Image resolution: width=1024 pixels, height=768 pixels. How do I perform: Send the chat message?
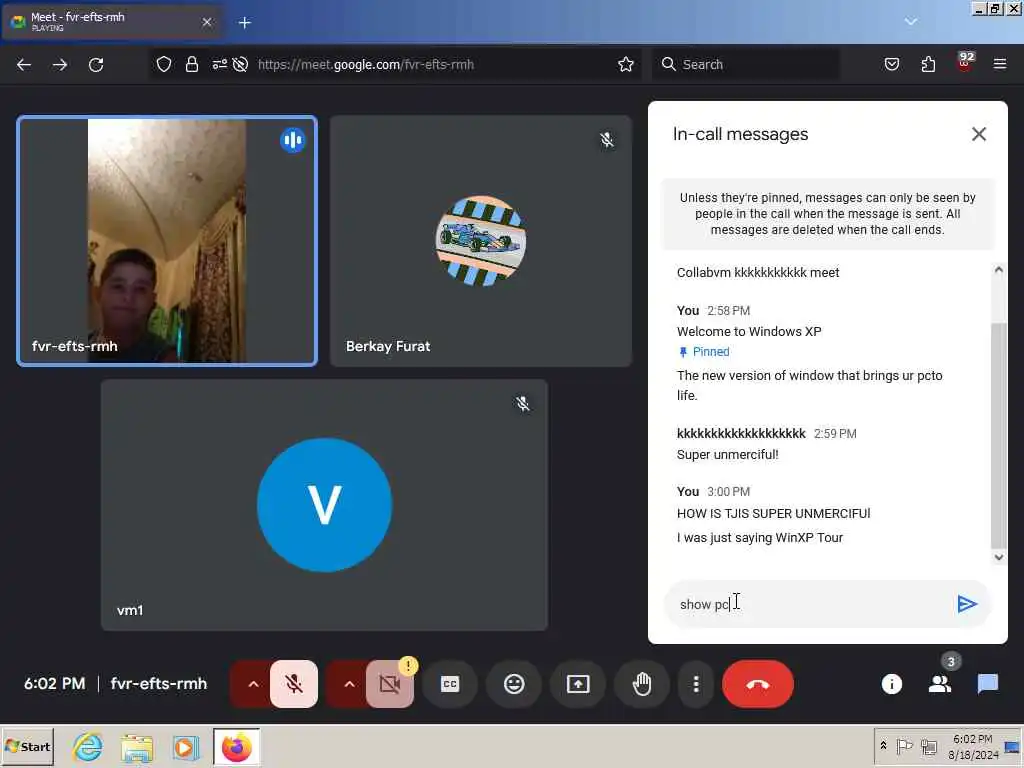coord(967,604)
